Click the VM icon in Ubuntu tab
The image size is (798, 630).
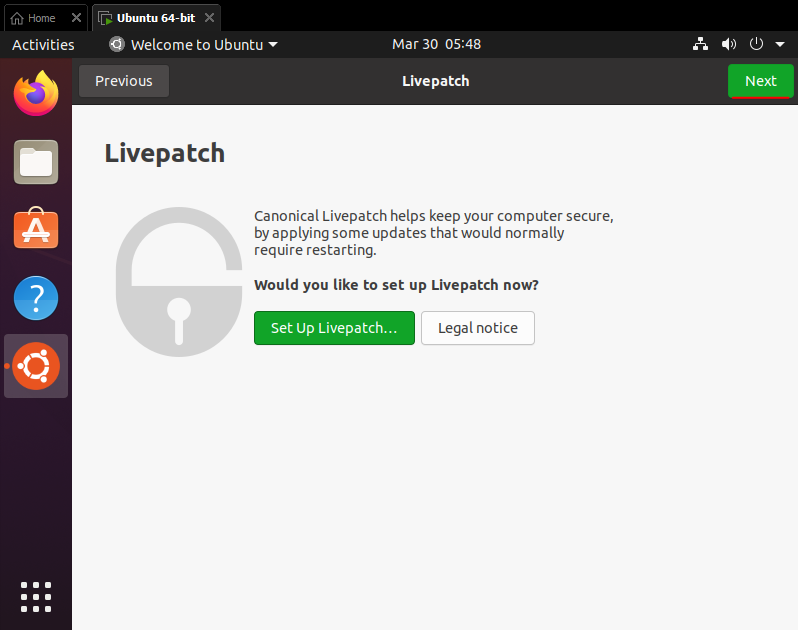click(105, 19)
